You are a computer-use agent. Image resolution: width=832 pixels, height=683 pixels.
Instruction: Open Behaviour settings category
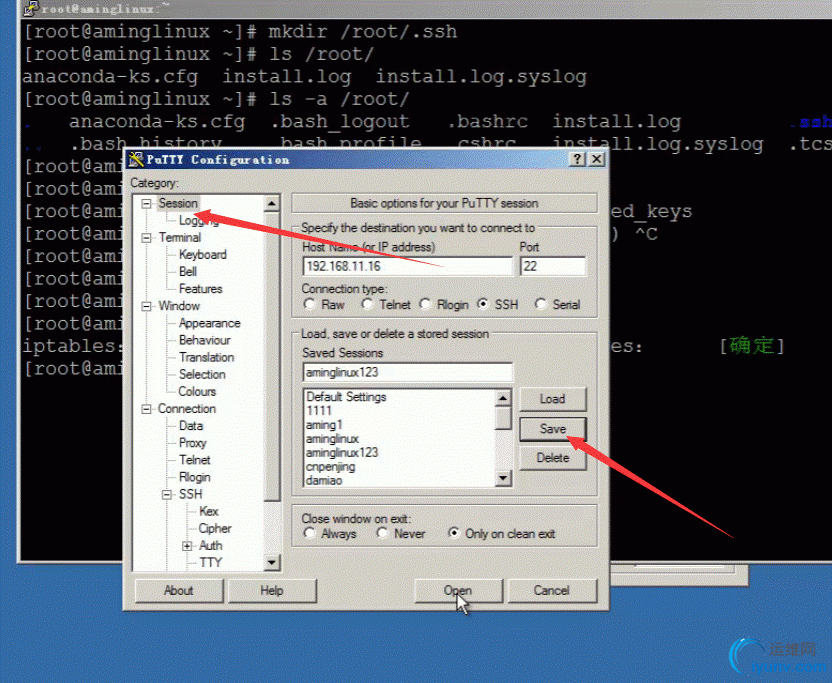[x=205, y=340]
